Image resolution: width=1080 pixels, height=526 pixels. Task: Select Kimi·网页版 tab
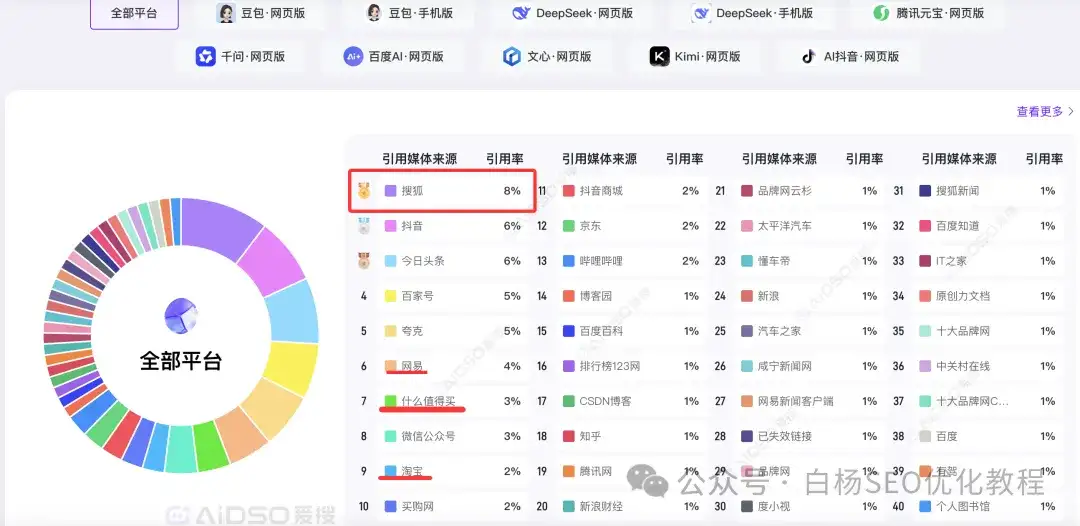[696, 56]
